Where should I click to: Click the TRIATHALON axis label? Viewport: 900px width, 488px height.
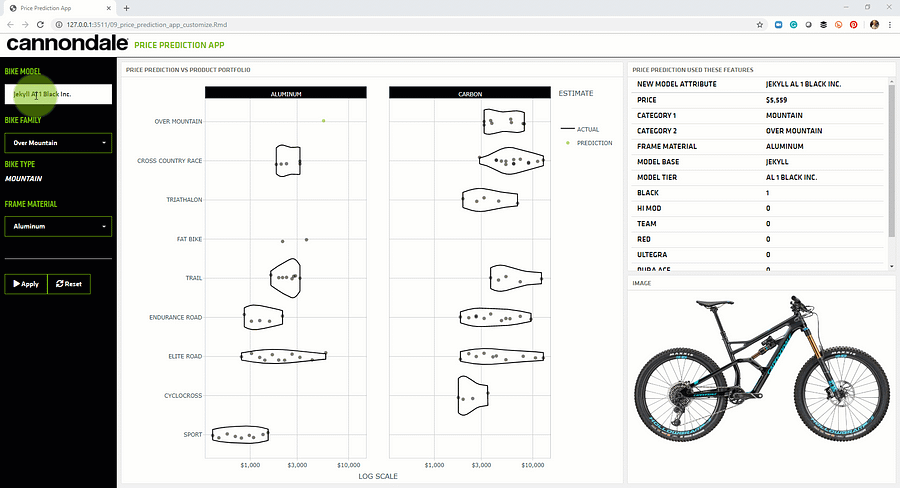[x=184, y=200]
